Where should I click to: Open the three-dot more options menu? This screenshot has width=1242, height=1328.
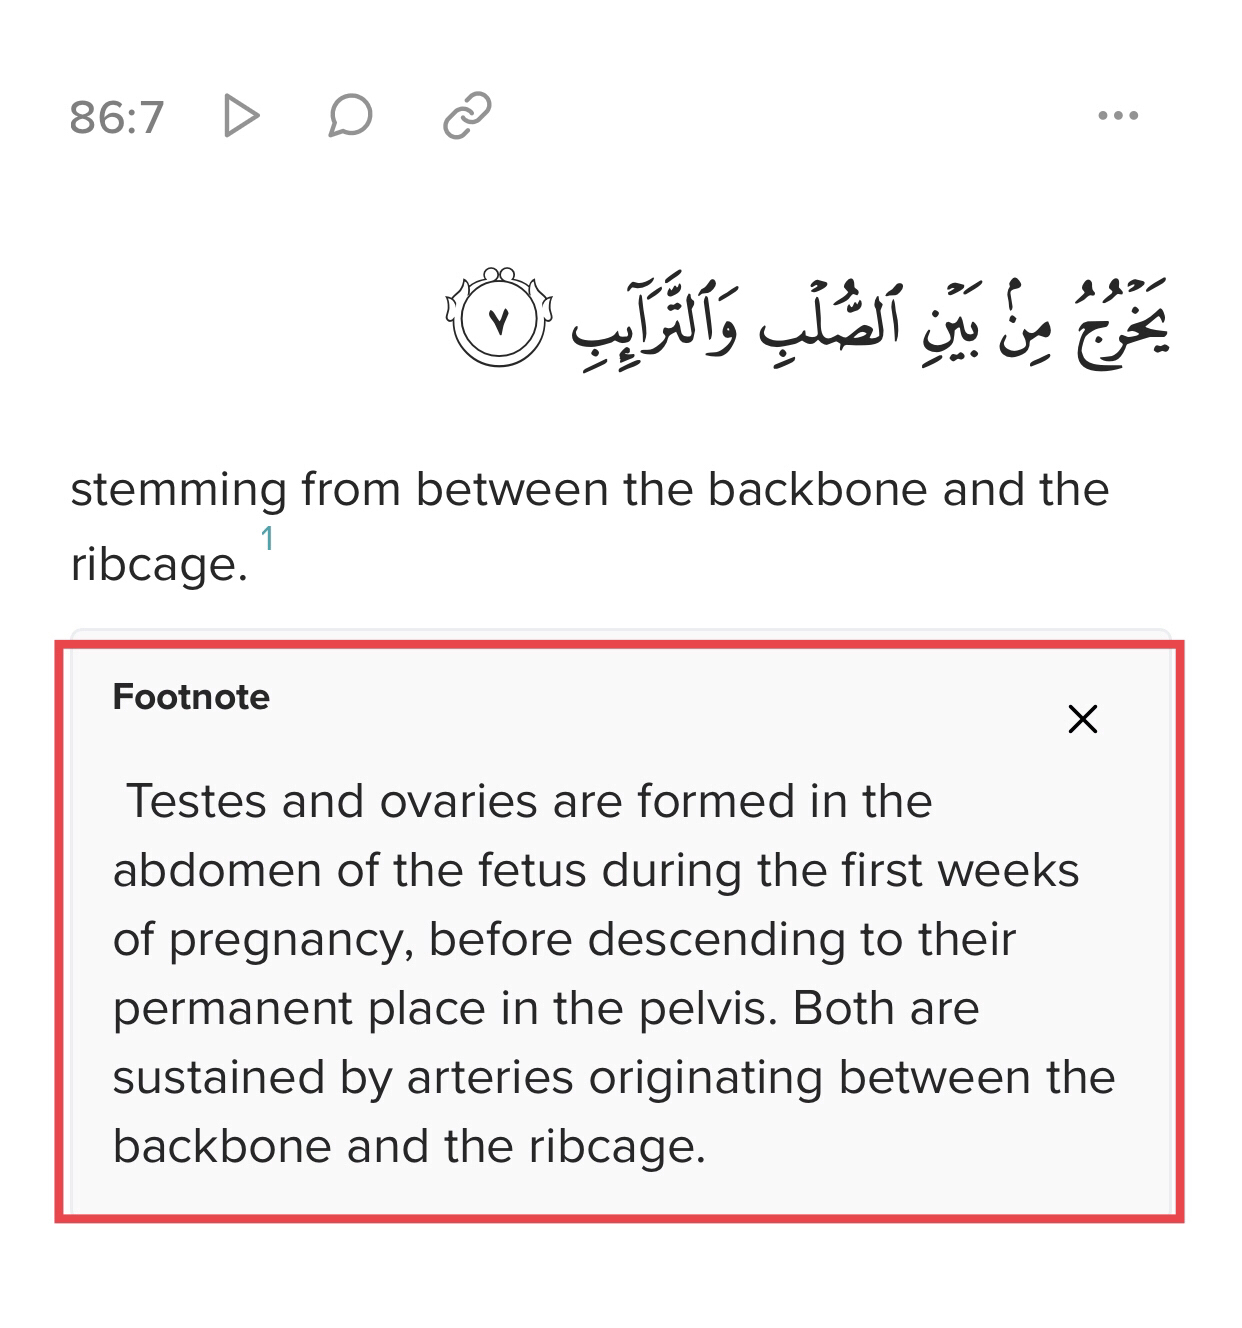click(1118, 116)
